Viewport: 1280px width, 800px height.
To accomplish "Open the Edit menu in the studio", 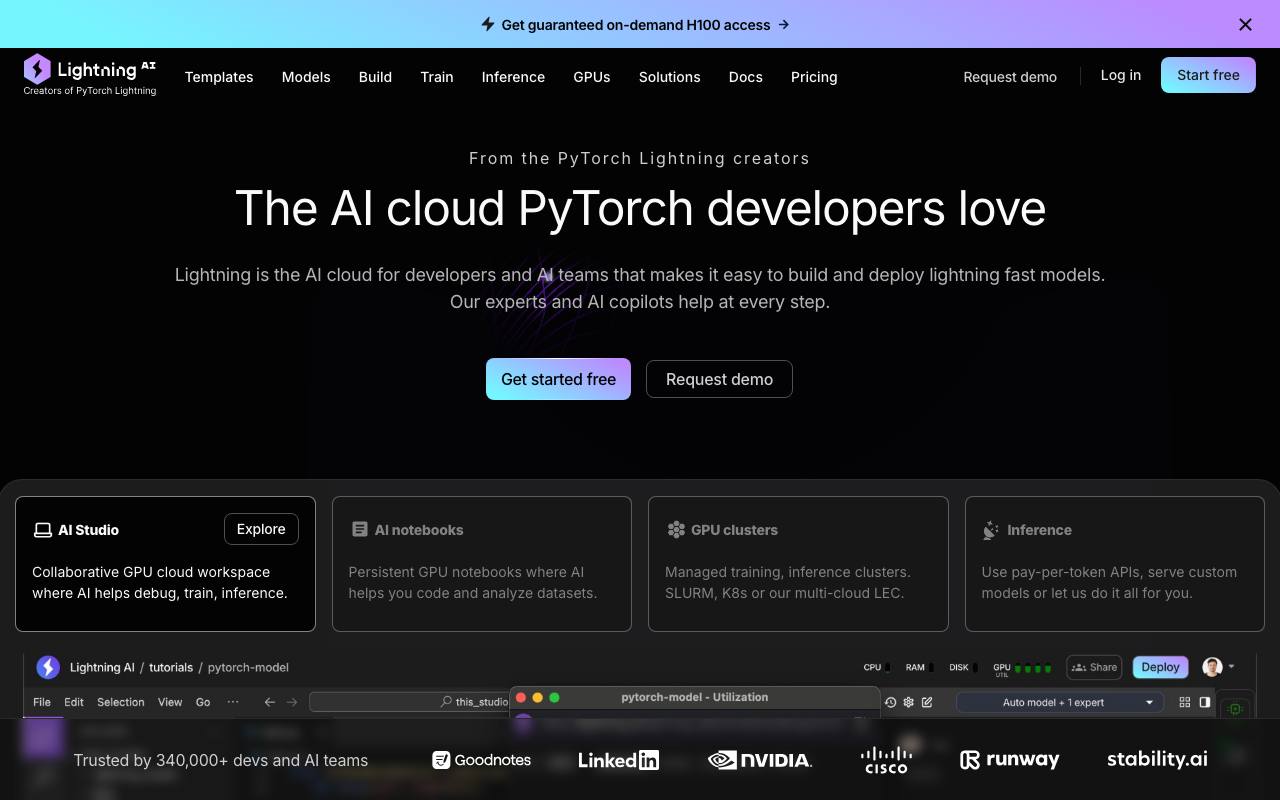I will 74,702.
